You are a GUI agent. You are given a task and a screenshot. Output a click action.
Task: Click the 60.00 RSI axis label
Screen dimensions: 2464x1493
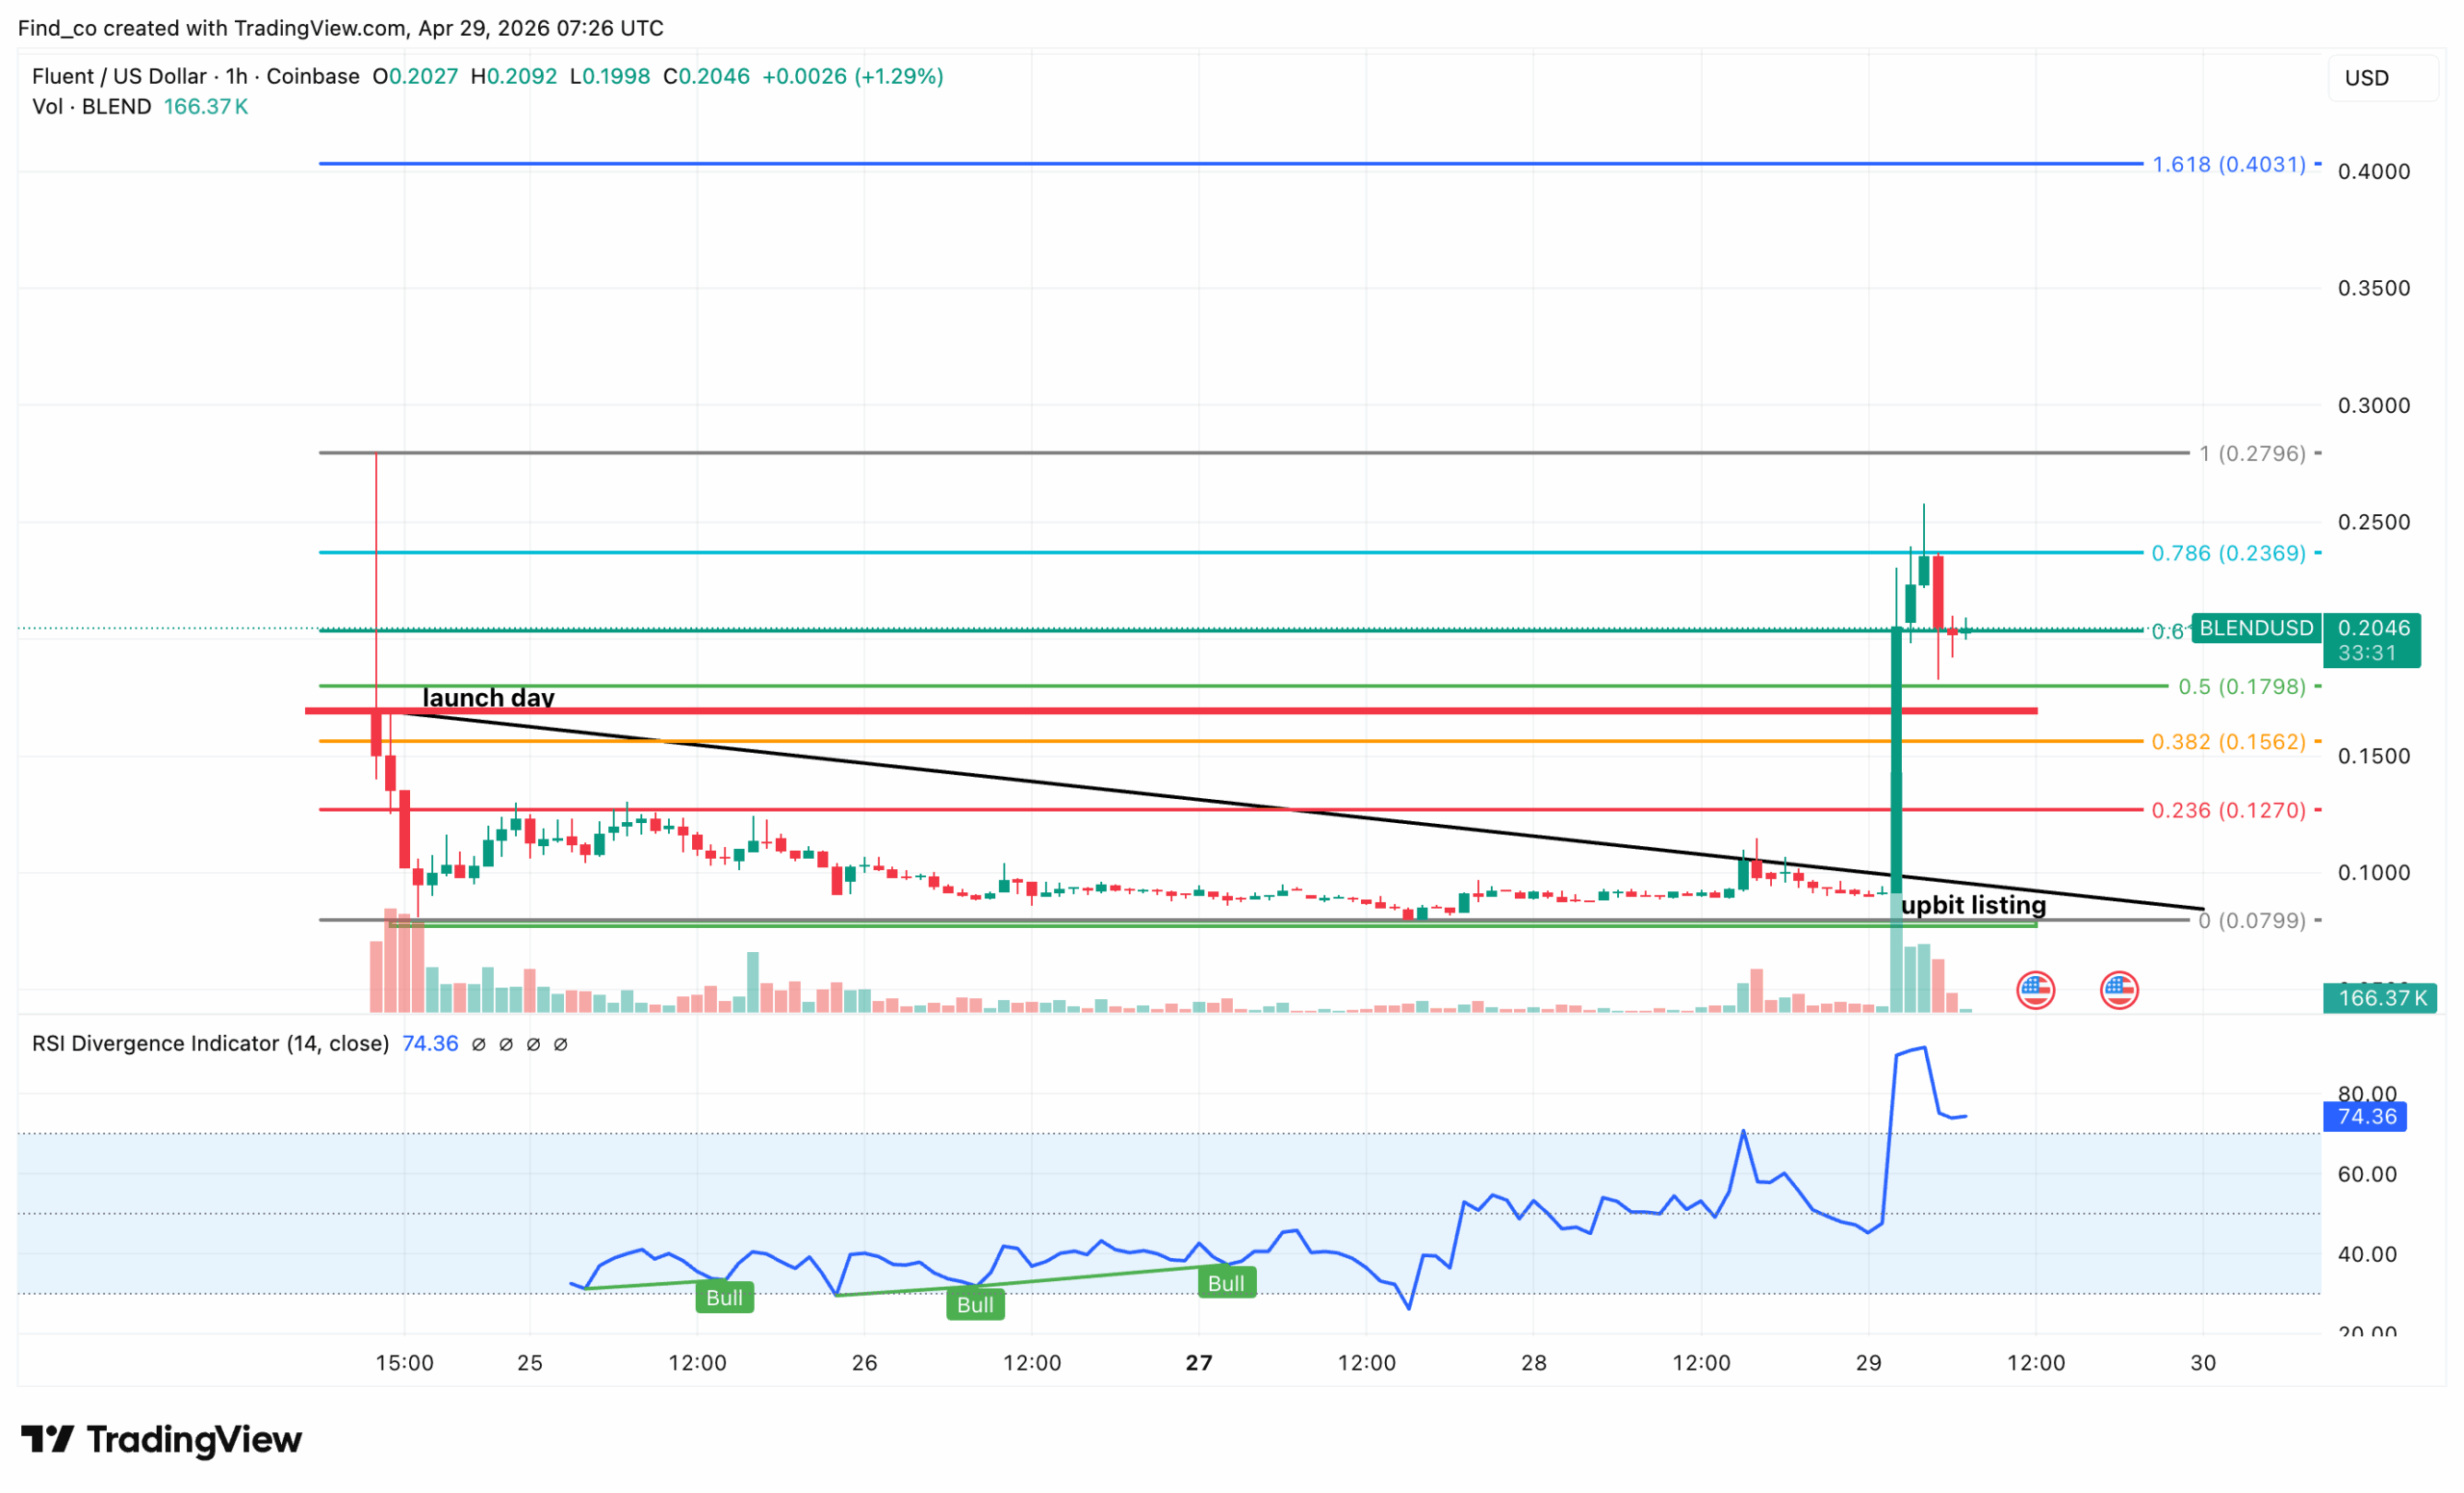(x=2367, y=1174)
